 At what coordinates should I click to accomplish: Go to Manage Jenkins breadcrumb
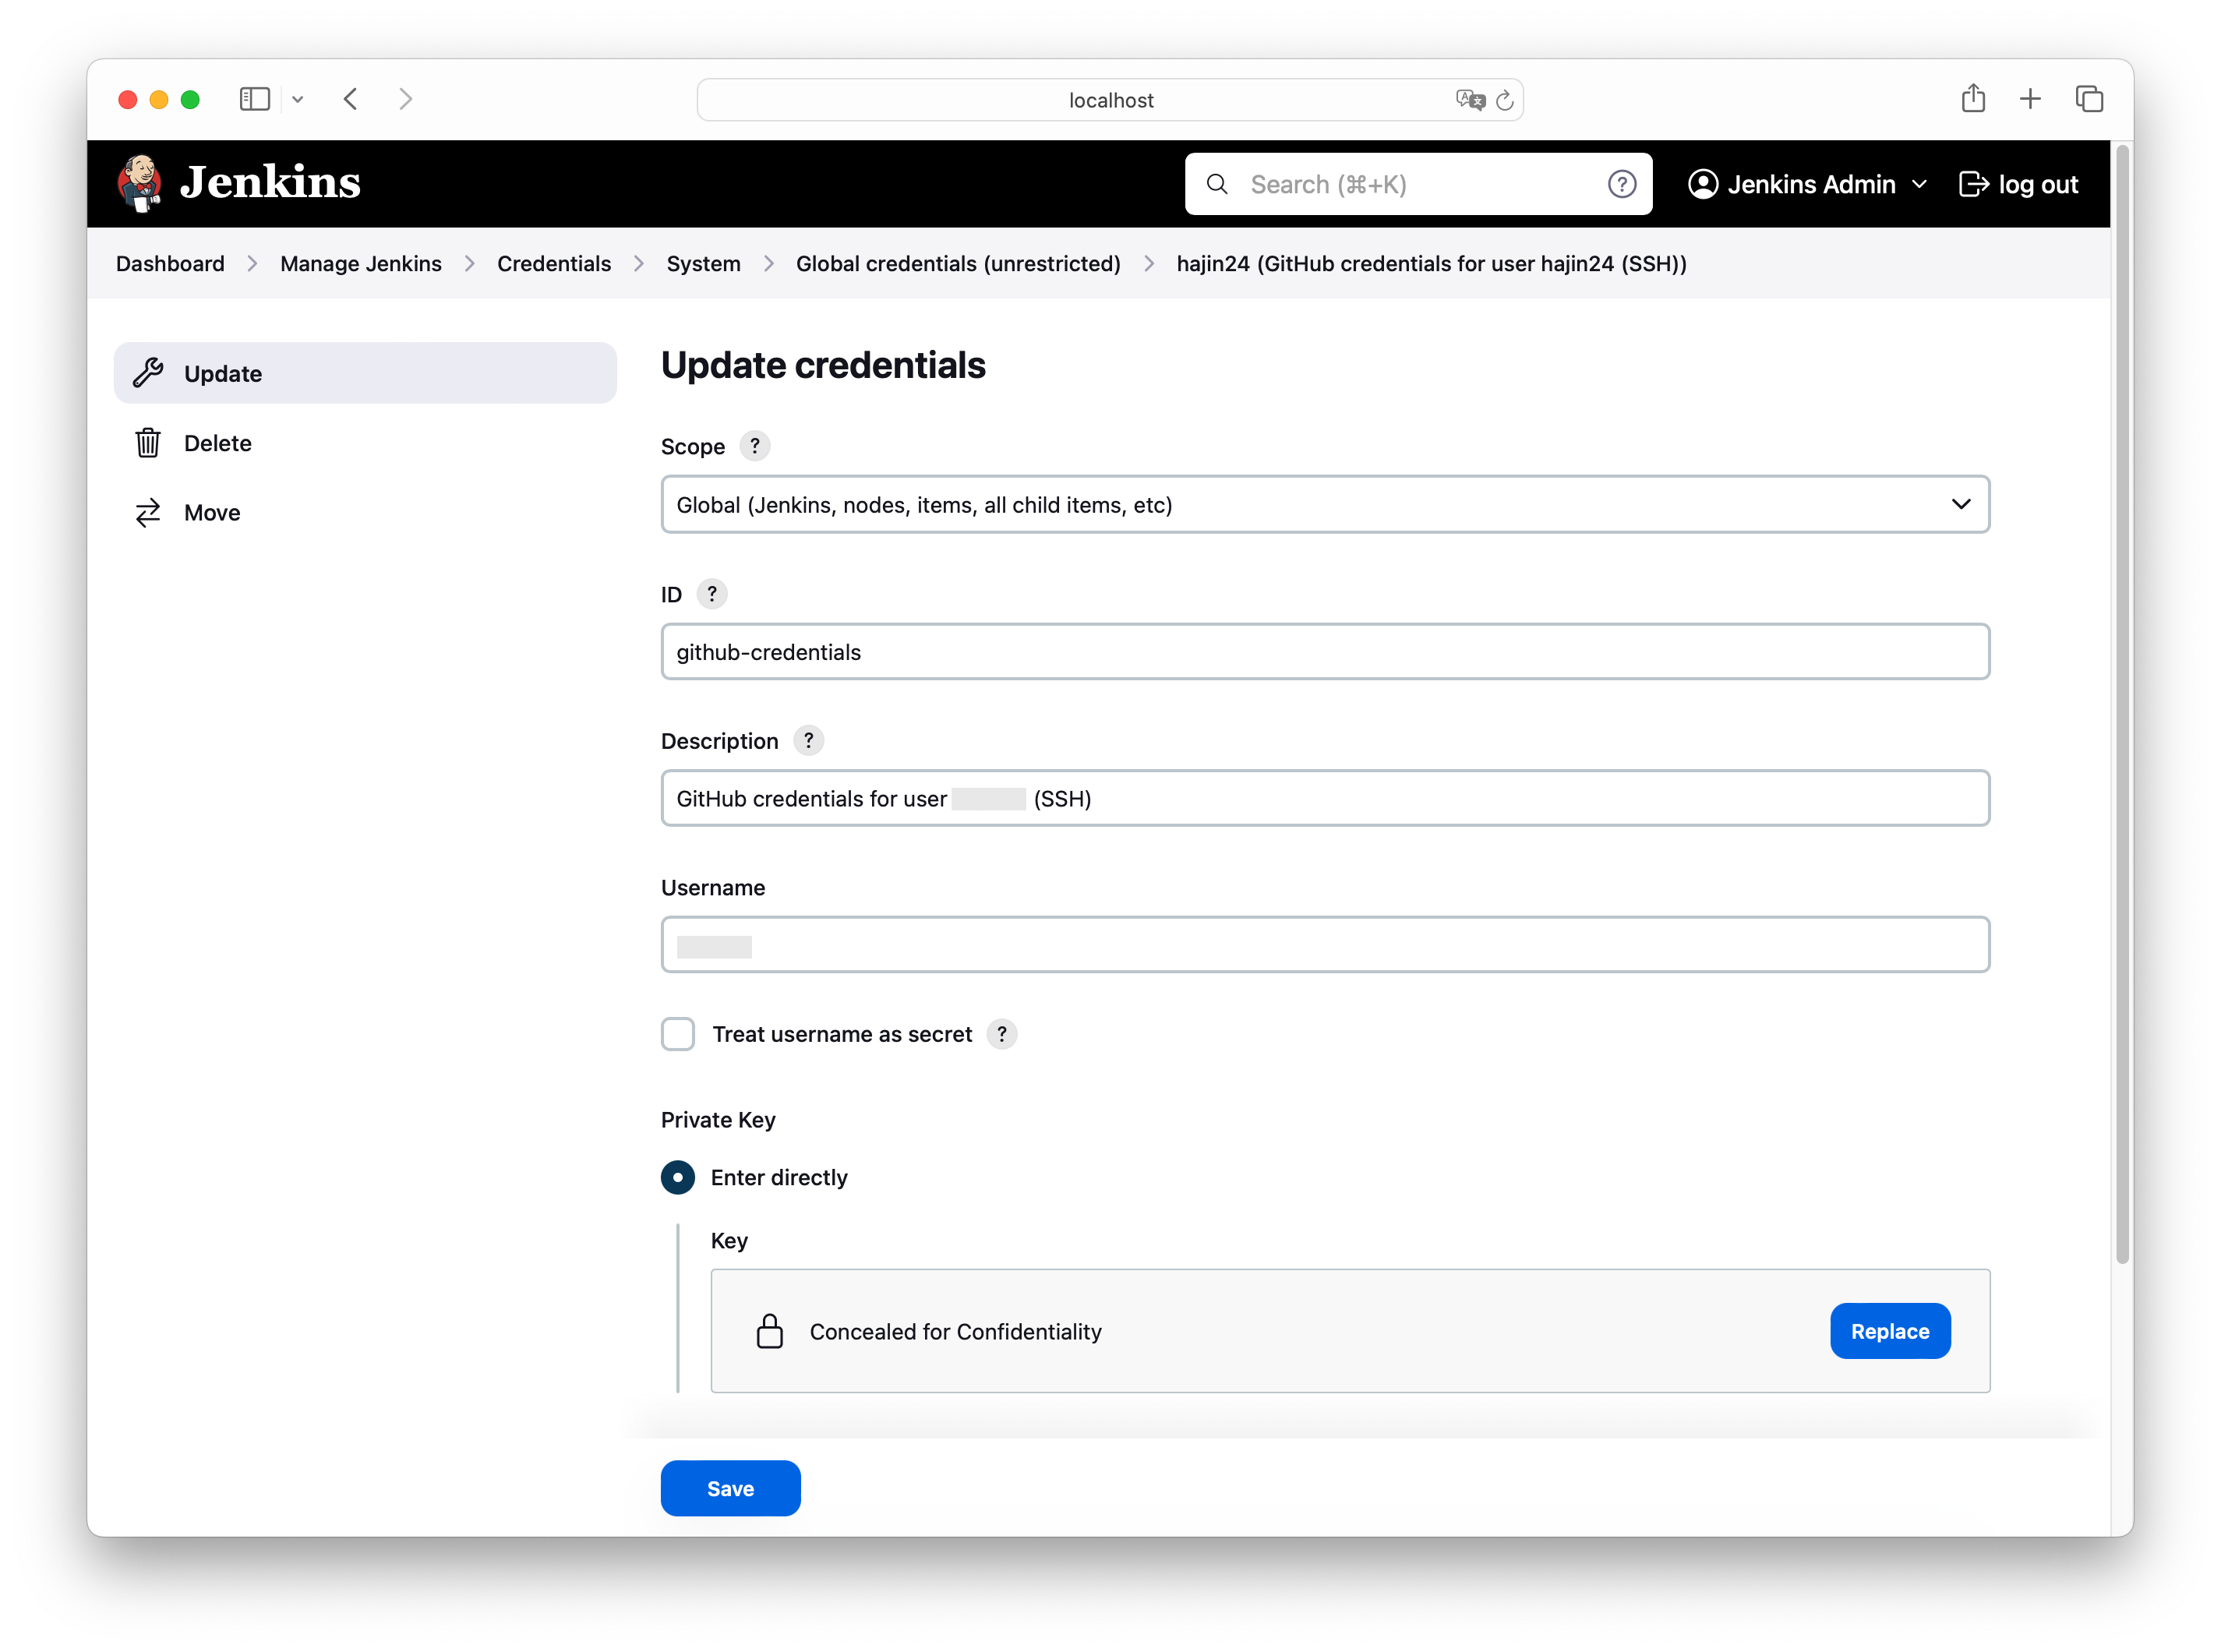360,264
